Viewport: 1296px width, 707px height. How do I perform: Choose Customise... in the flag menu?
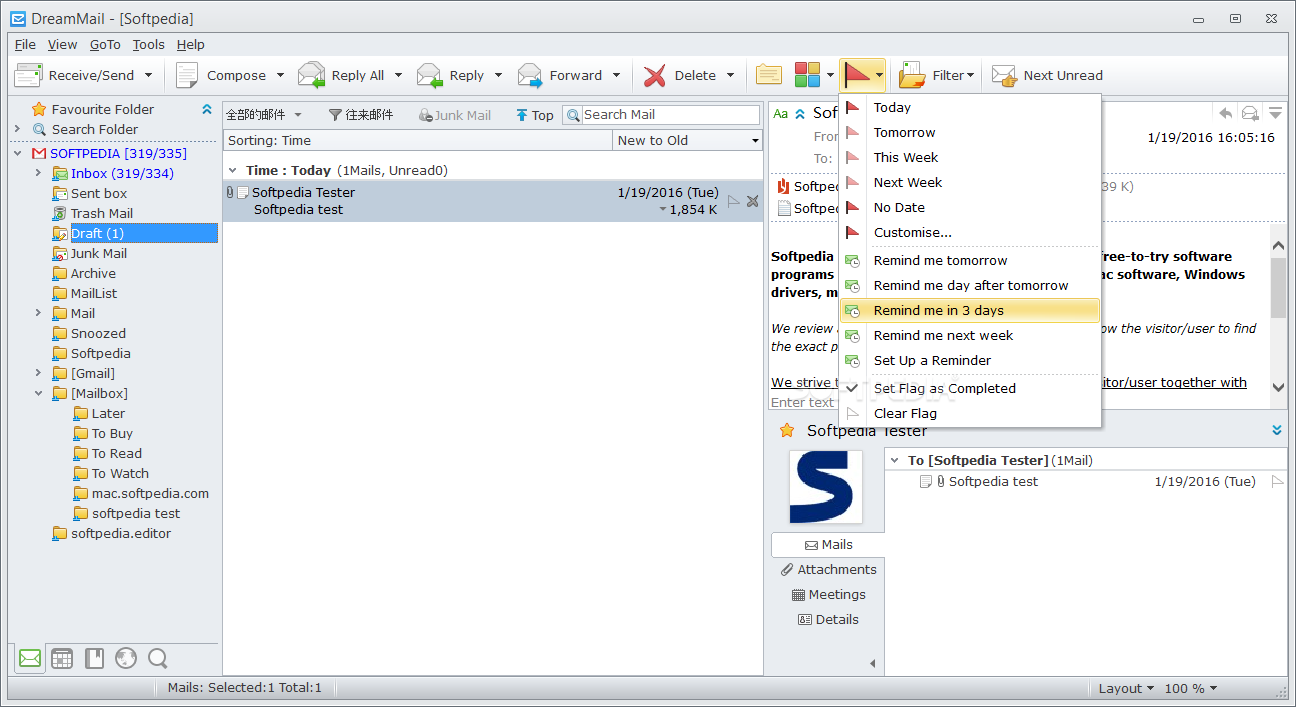pyautogui.click(x=970, y=232)
